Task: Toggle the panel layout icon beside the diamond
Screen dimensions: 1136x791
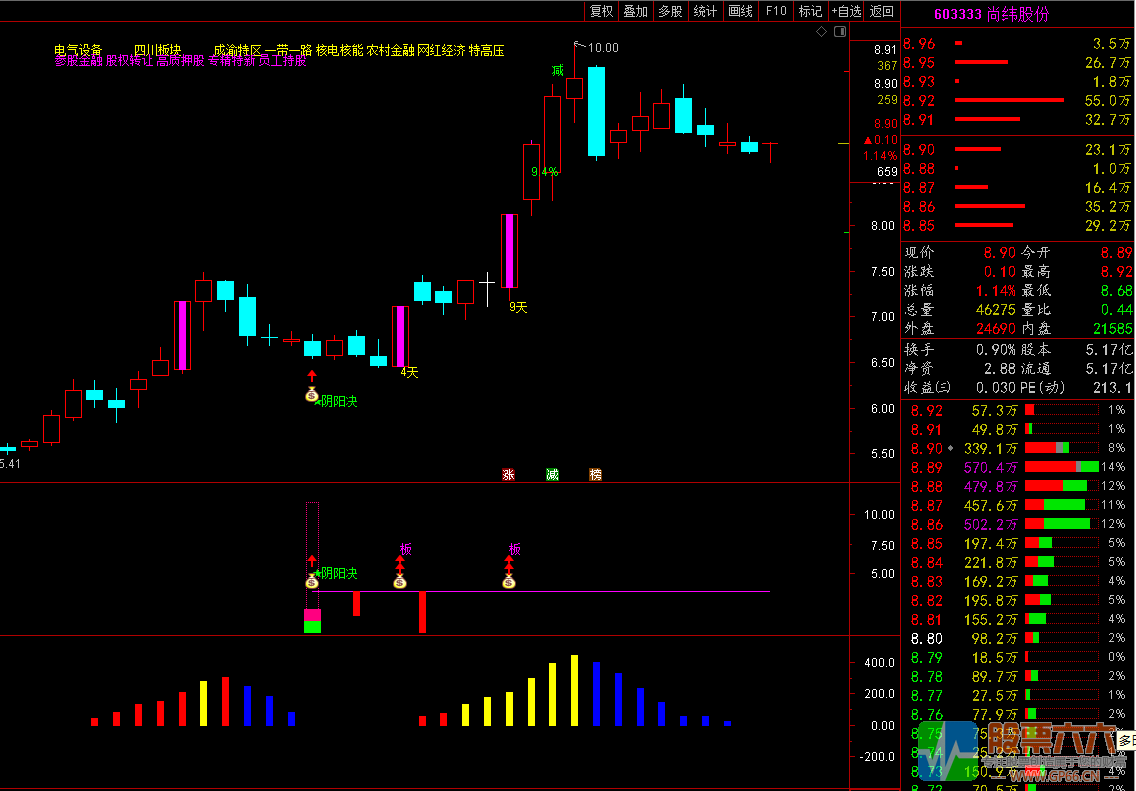Action: click(837, 32)
